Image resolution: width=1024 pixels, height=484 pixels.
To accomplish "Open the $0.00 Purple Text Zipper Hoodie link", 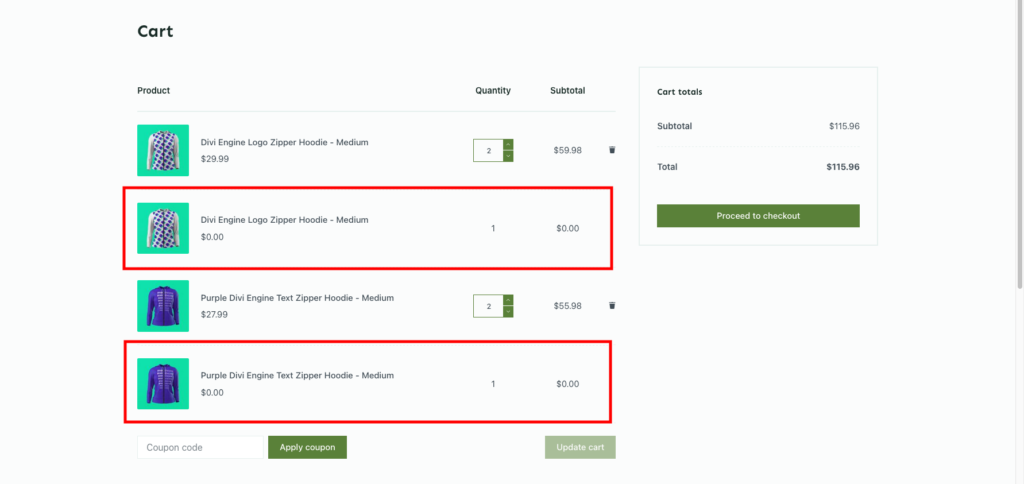I will point(297,376).
